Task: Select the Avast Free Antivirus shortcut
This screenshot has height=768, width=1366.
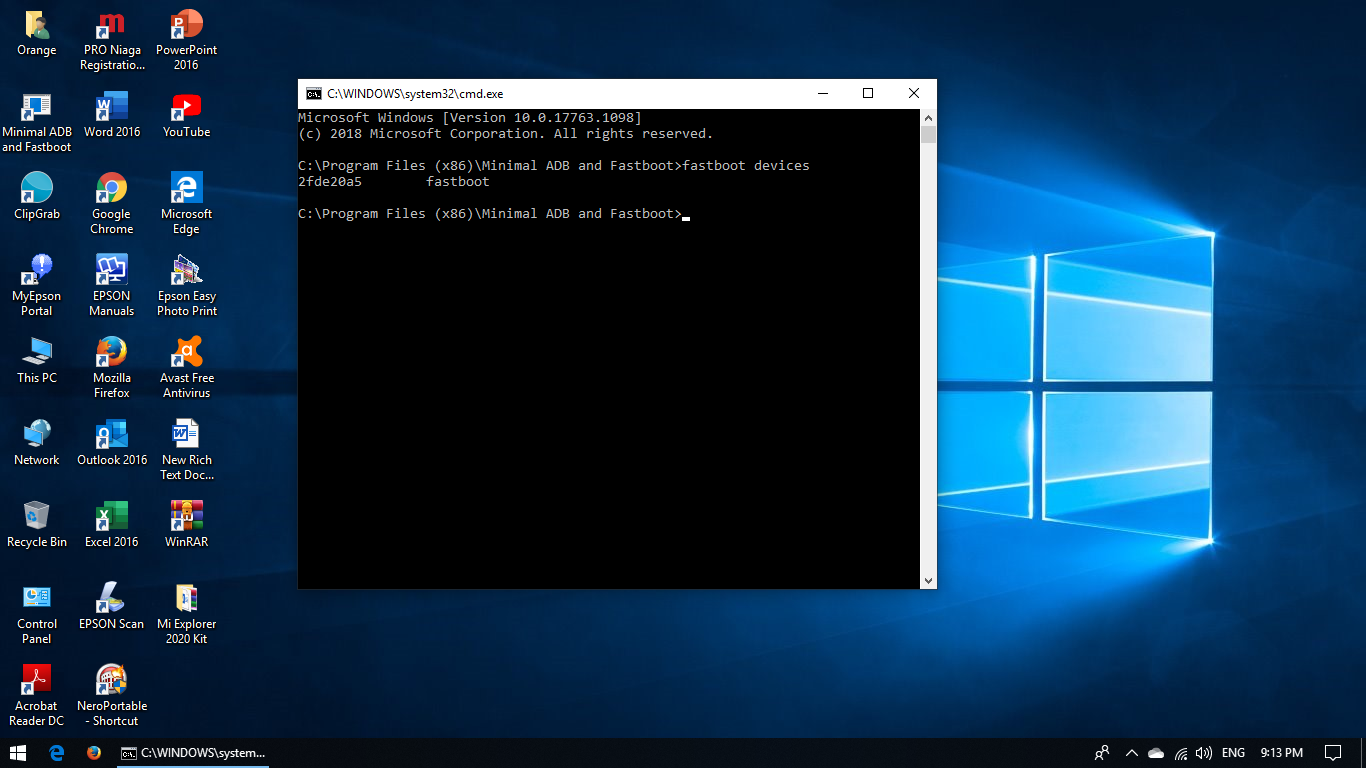Action: (x=187, y=369)
